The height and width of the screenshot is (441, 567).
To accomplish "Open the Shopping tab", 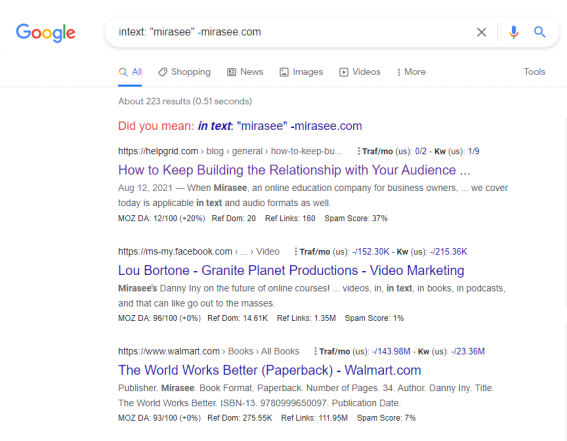I will point(184,72).
